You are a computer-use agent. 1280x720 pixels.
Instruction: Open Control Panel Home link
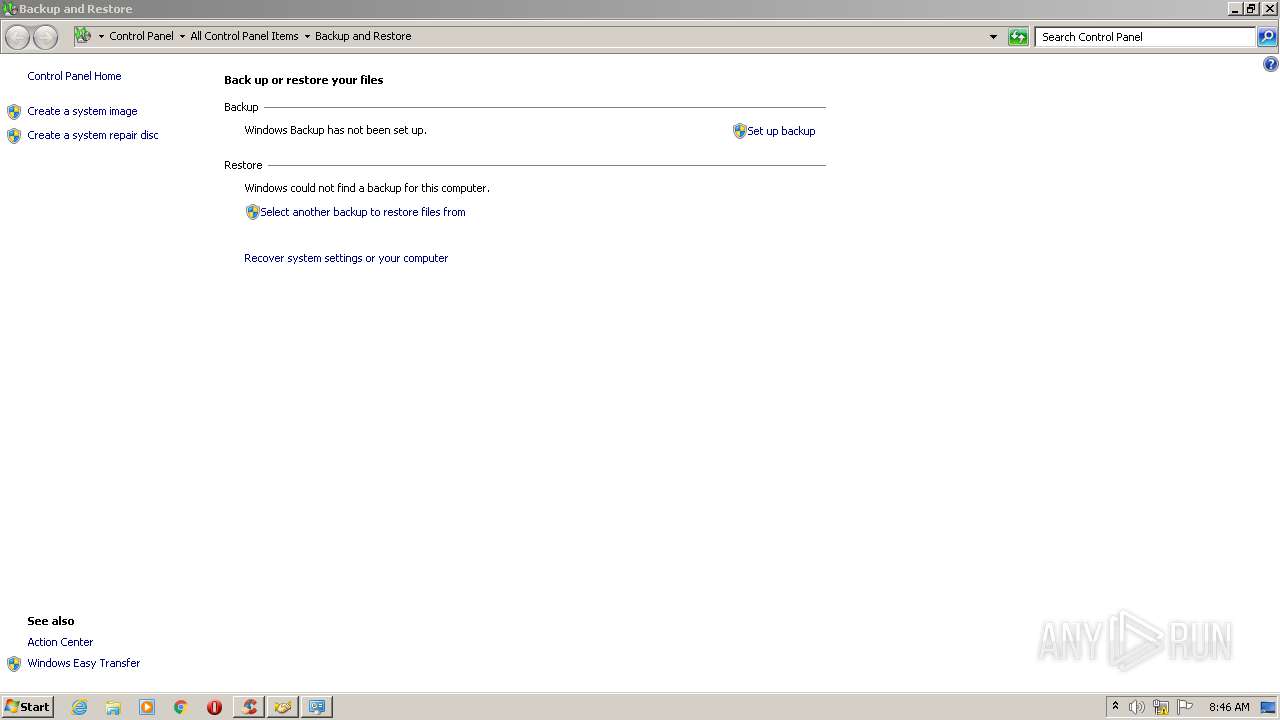click(74, 76)
